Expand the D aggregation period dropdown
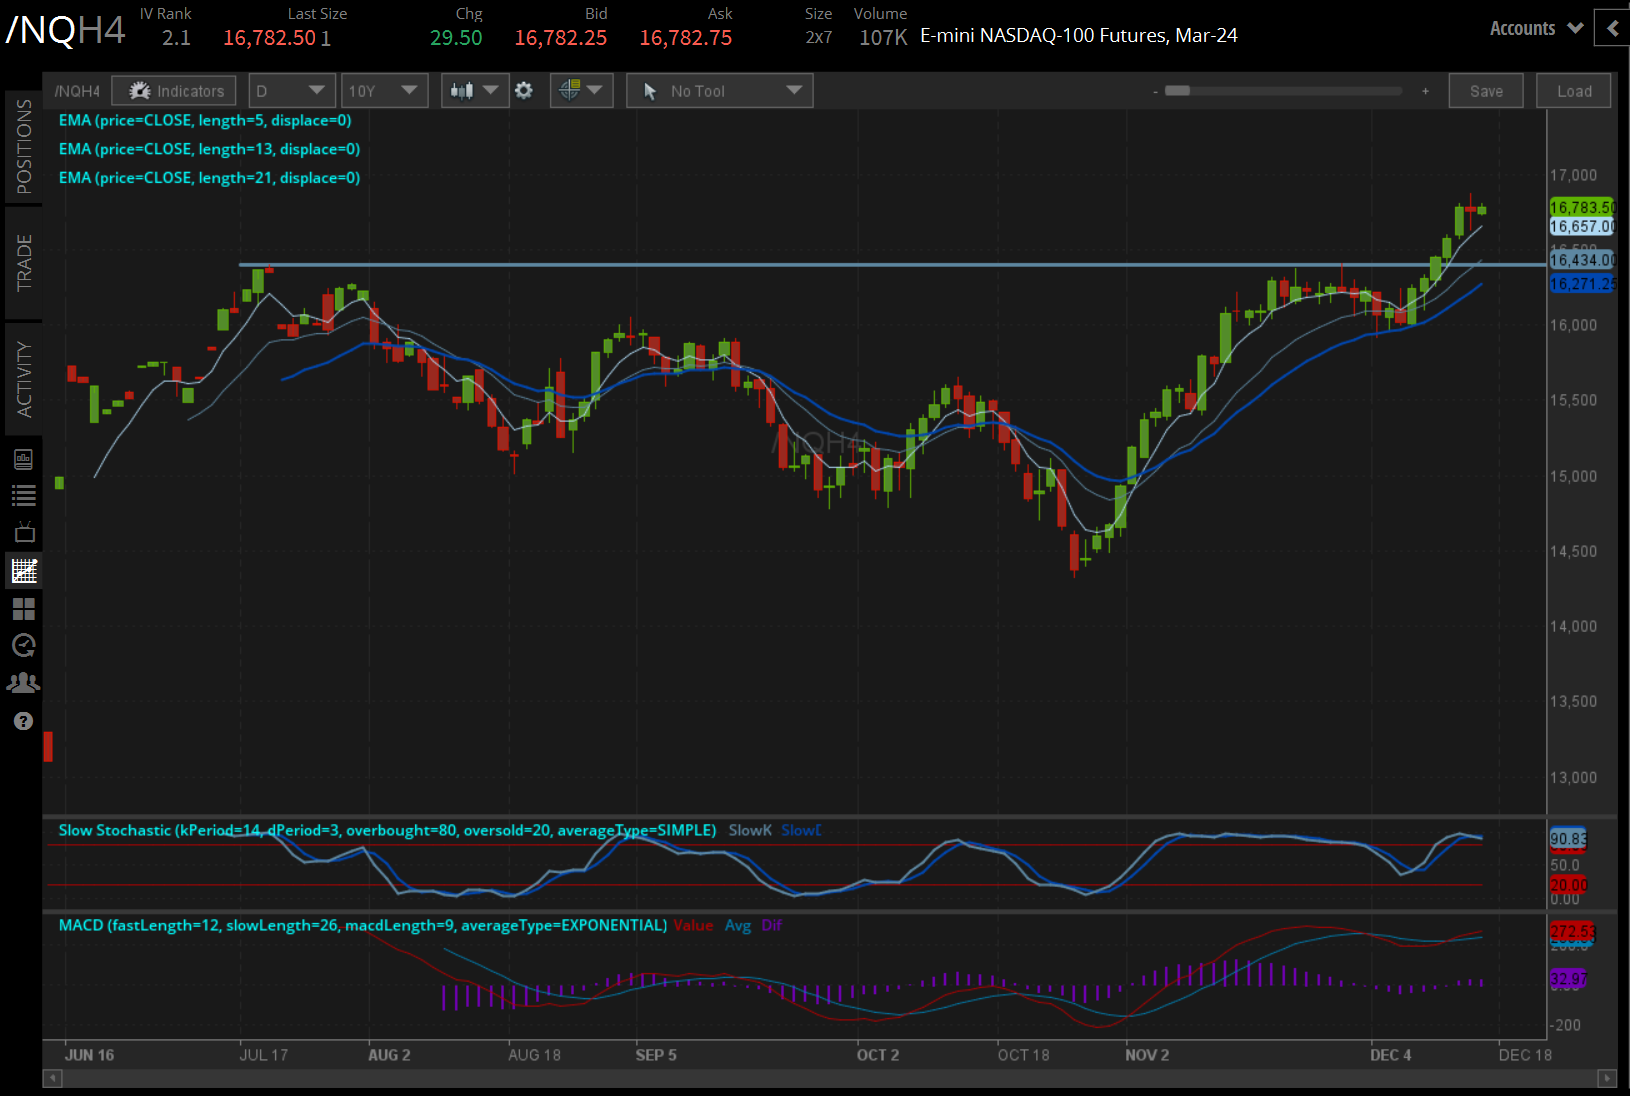 pyautogui.click(x=290, y=91)
